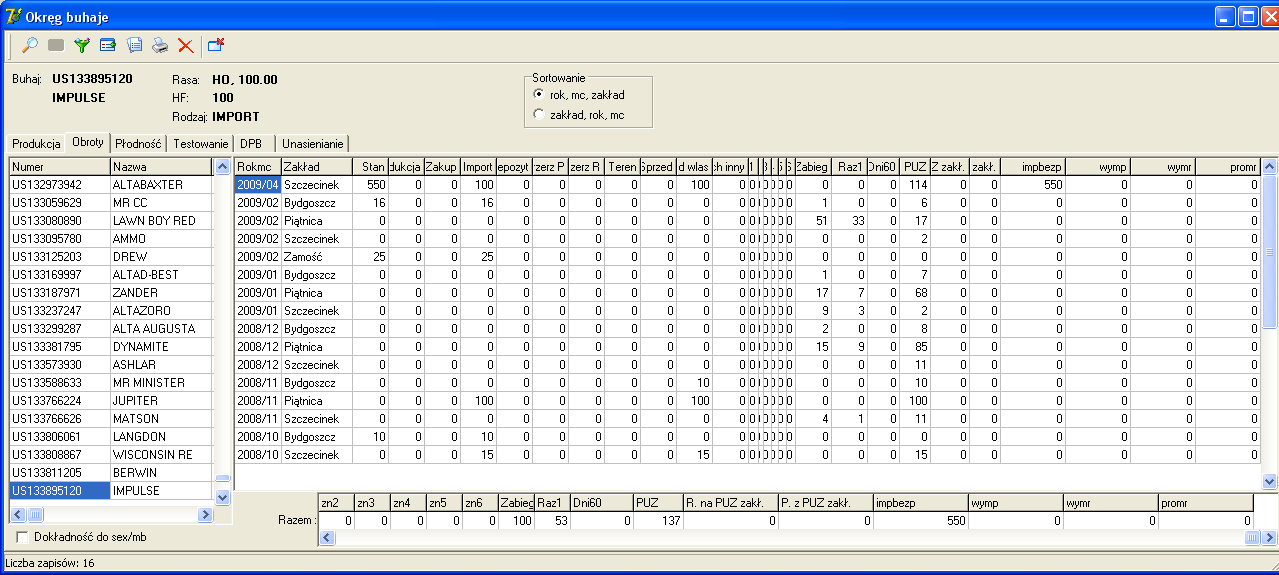Click the impbezp column header in main grid
This screenshot has width=1279, height=575.
1032,167
